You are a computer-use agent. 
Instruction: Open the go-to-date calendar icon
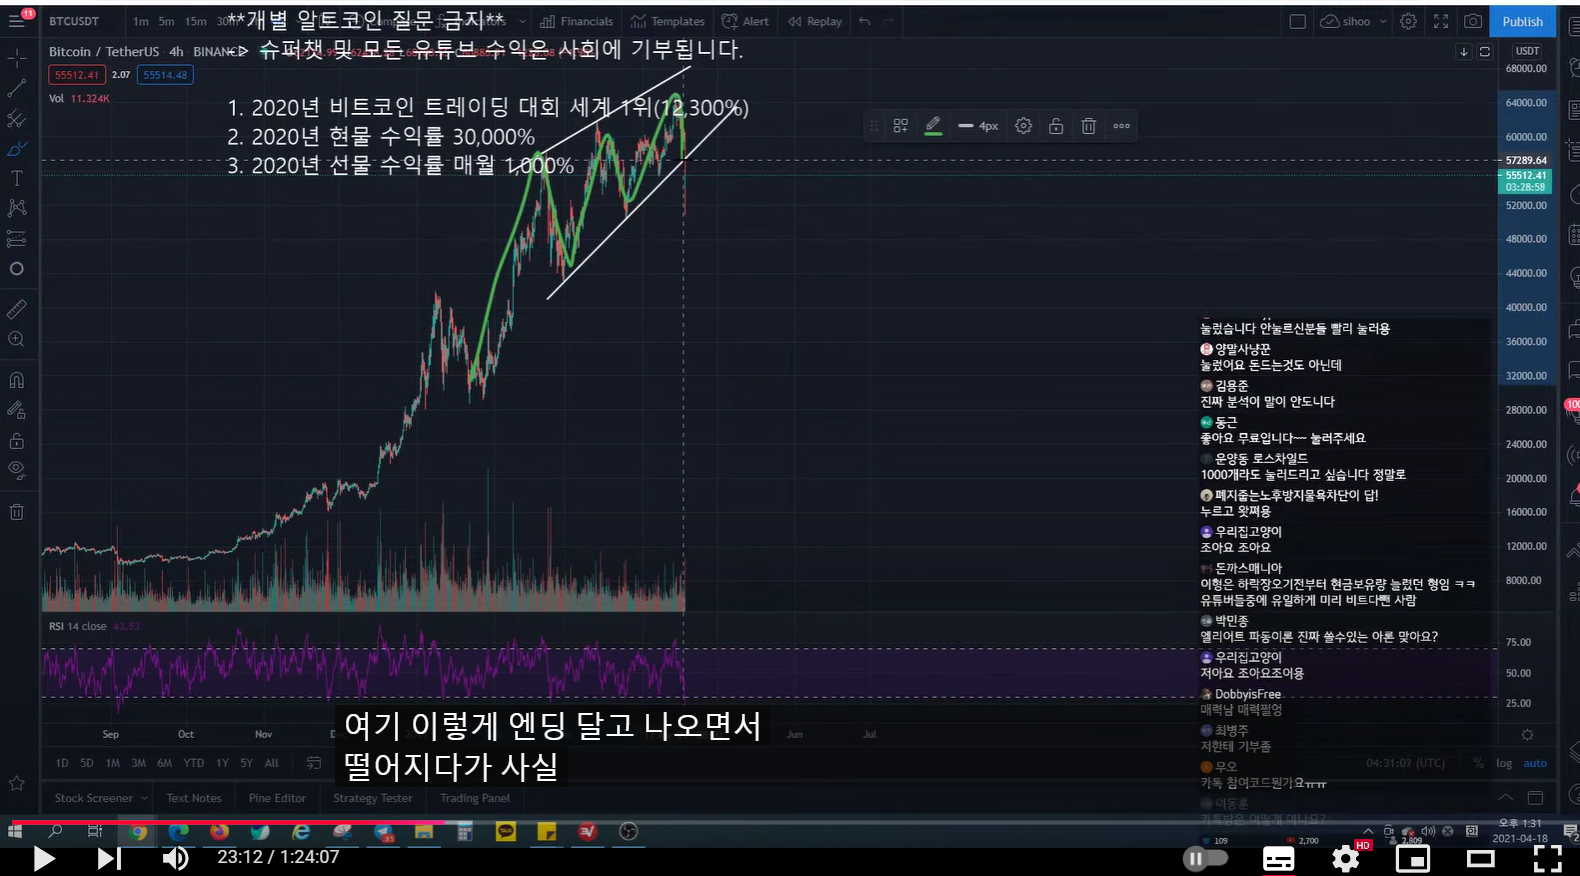tap(314, 763)
